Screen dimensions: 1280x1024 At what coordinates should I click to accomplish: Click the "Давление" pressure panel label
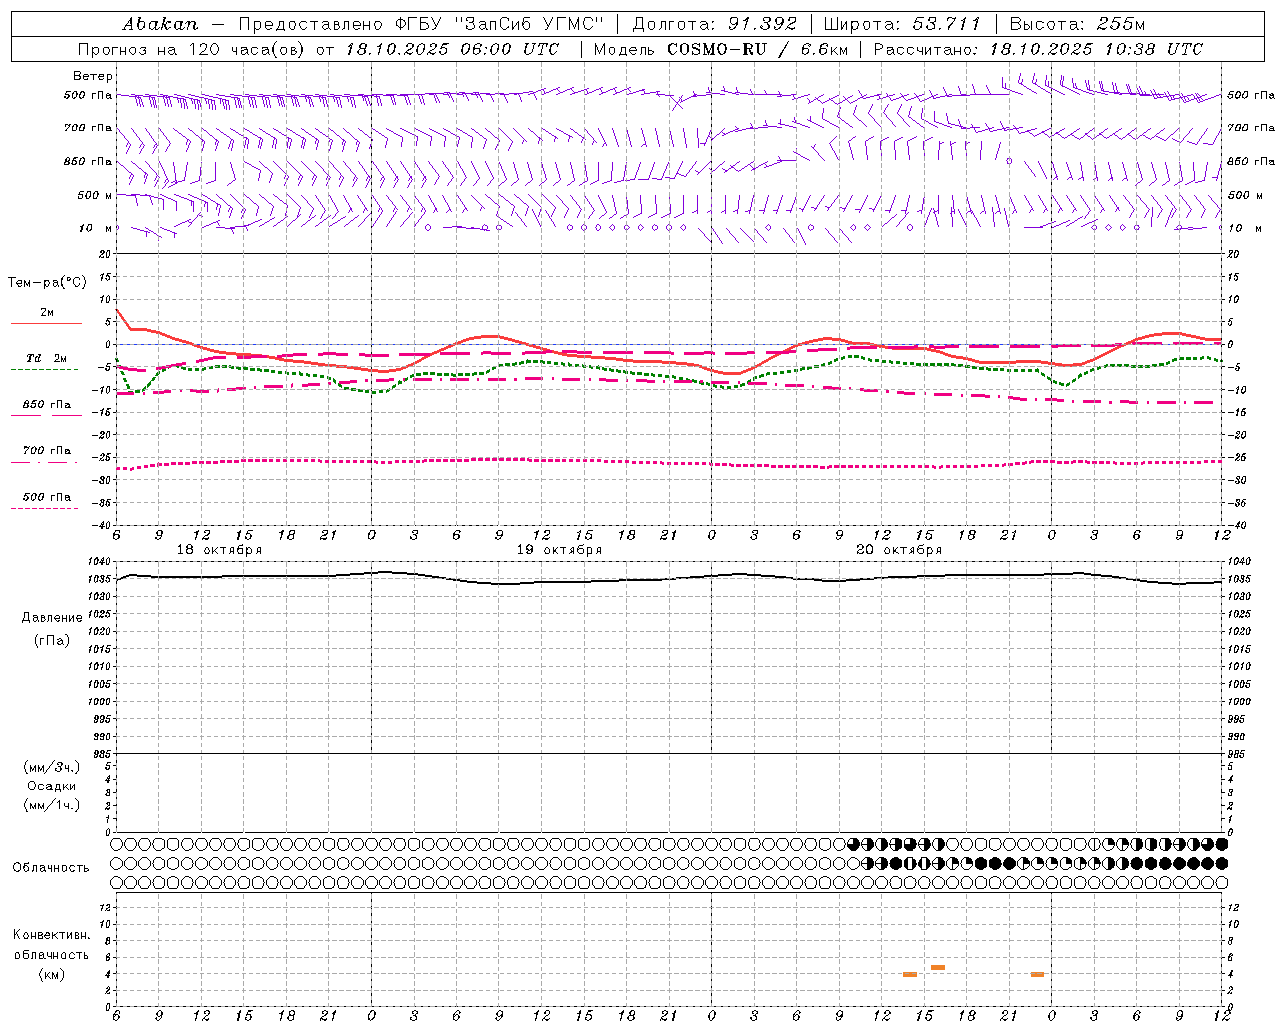52,618
